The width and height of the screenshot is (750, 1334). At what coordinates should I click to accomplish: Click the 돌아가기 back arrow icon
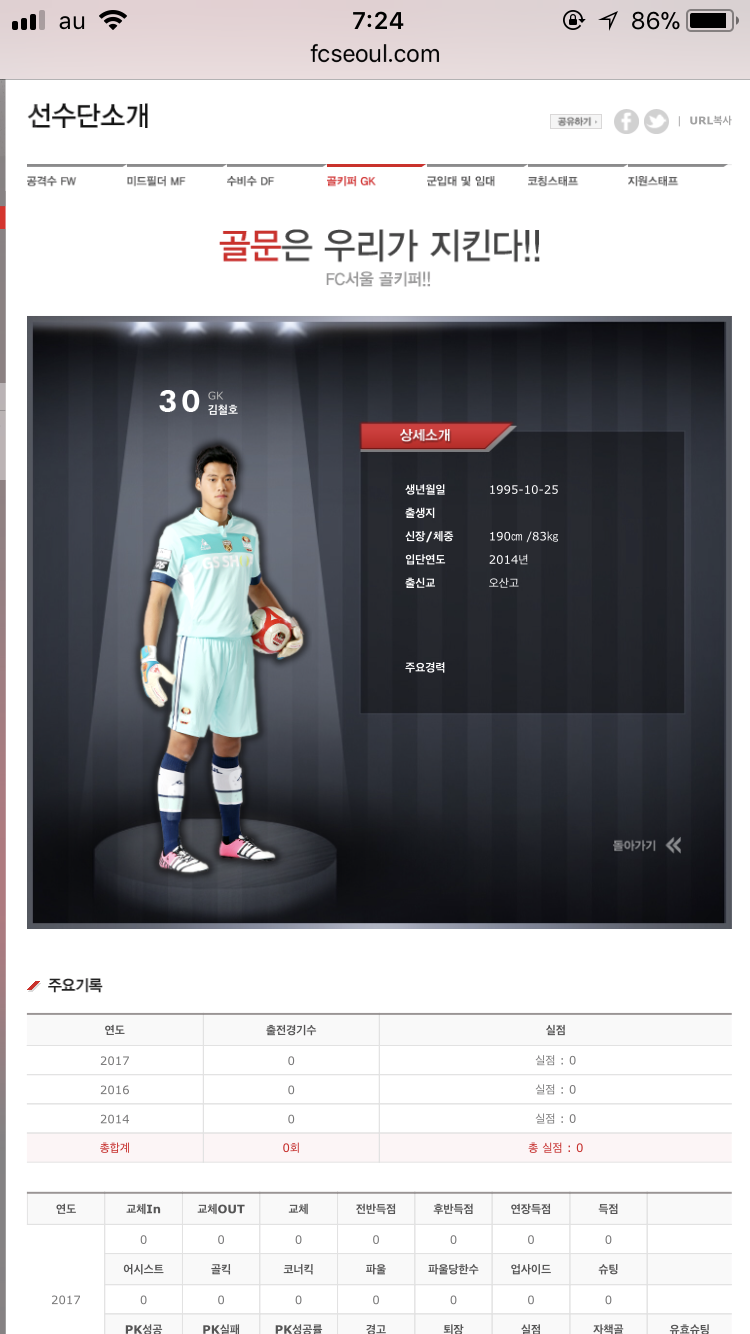click(x=674, y=845)
